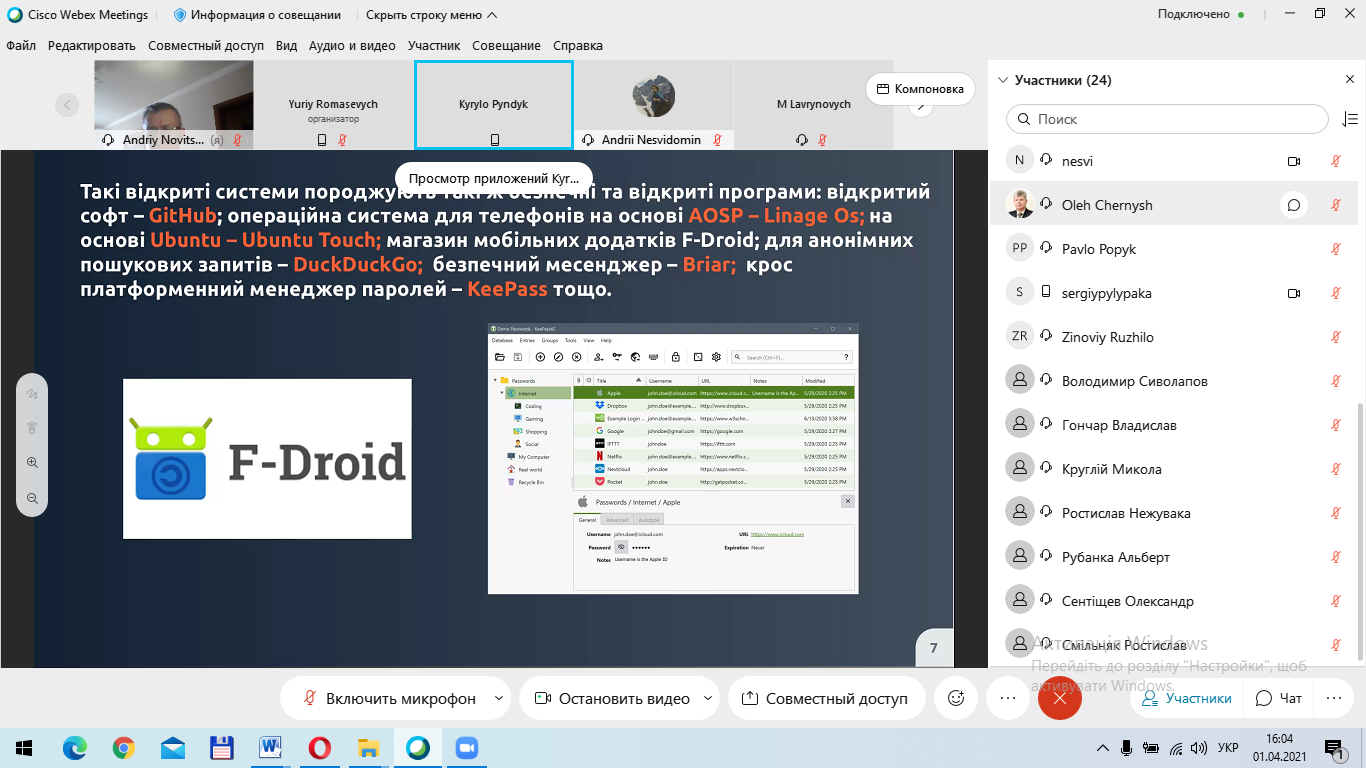
Task: Select participant Володимир Сиволапов
Action: coord(1172,381)
